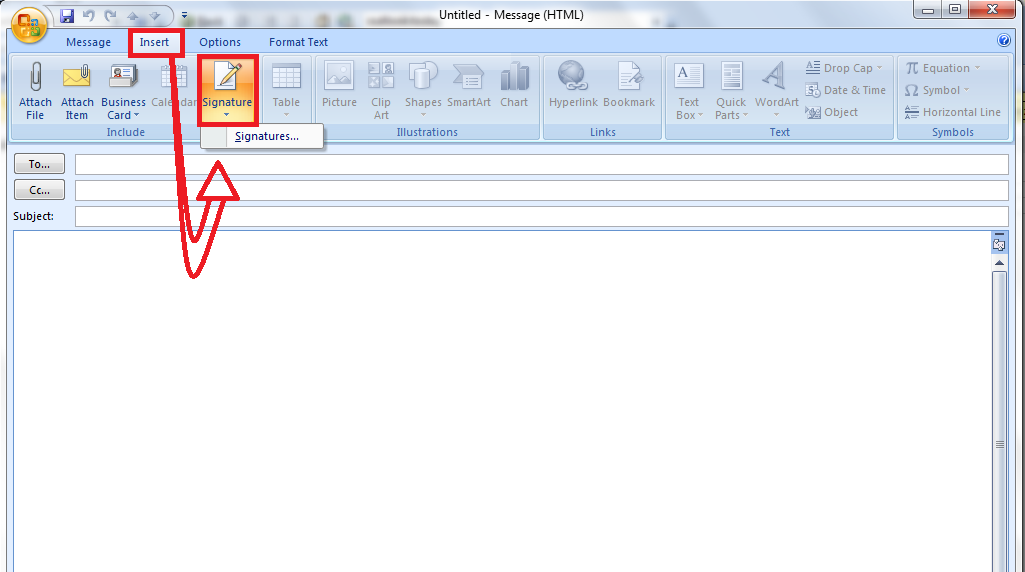Screen dimensions: 1025x572
Task: Click the Signature button
Action: pos(227,90)
